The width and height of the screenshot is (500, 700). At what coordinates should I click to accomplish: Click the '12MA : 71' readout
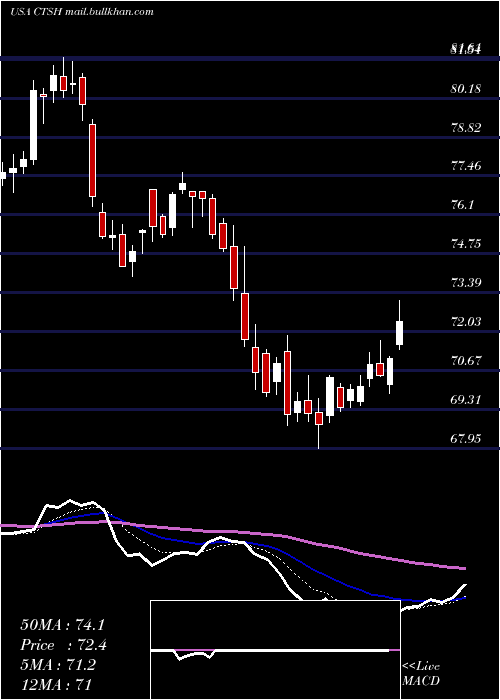pyautogui.click(x=56, y=684)
